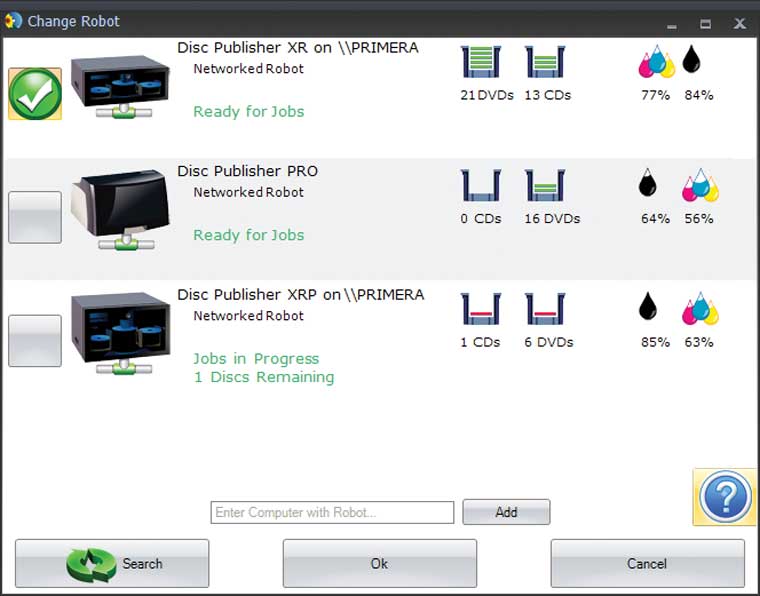Click the XRP color ink 63% icon
The image size is (760, 596).
(700, 308)
